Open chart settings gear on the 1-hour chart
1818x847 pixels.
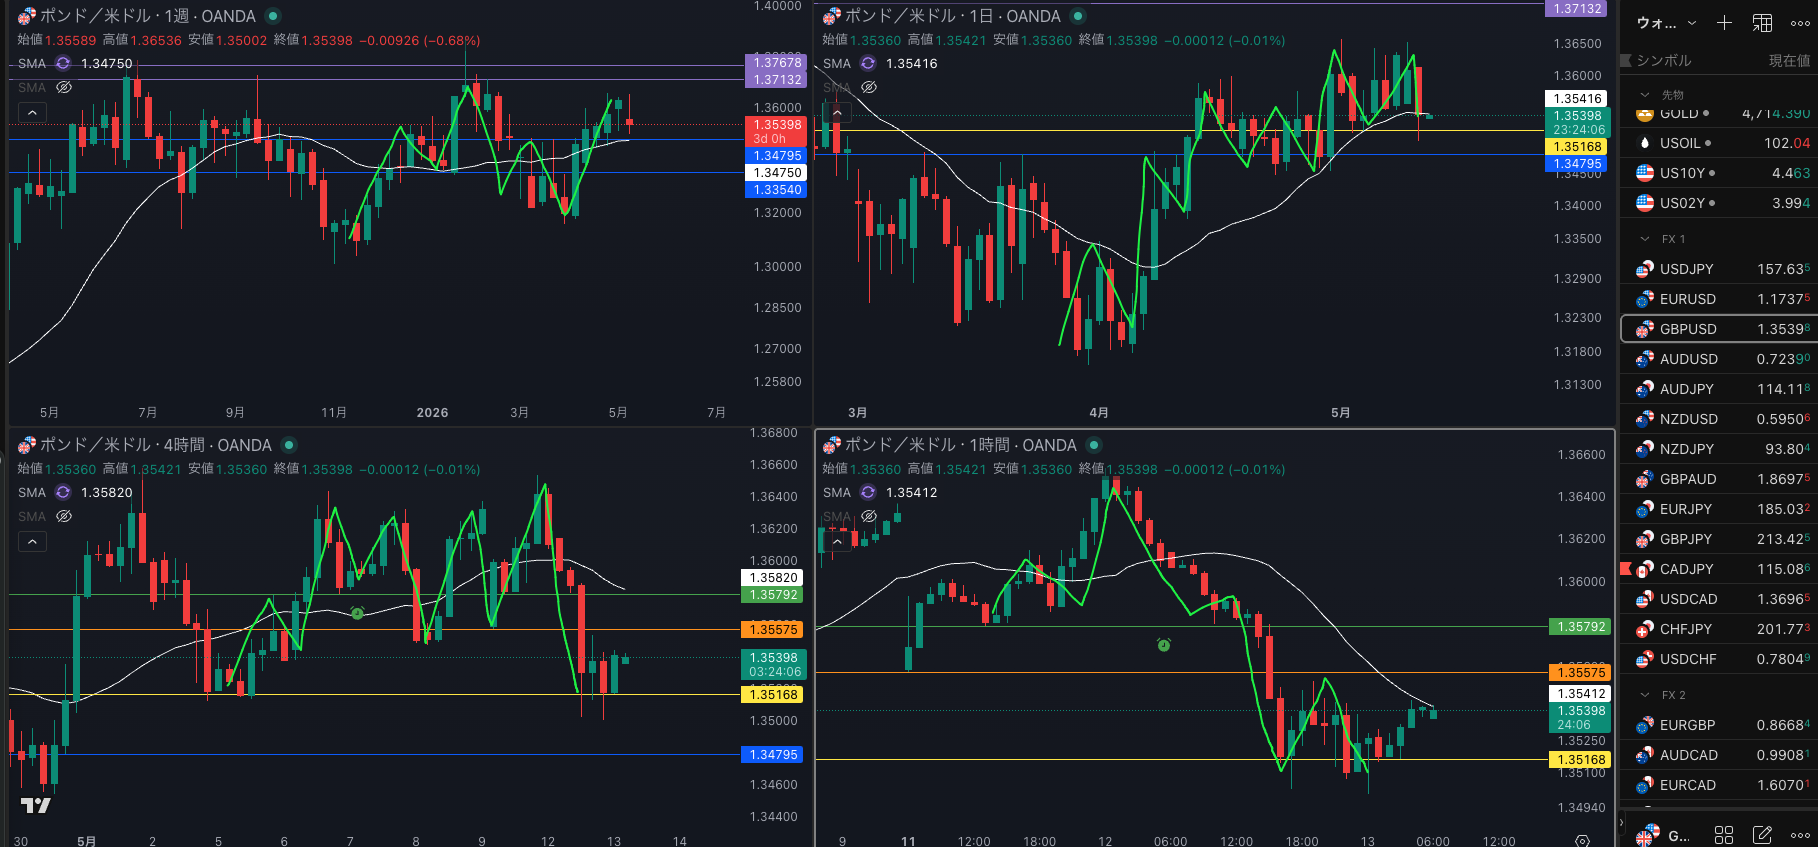click(1582, 841)
